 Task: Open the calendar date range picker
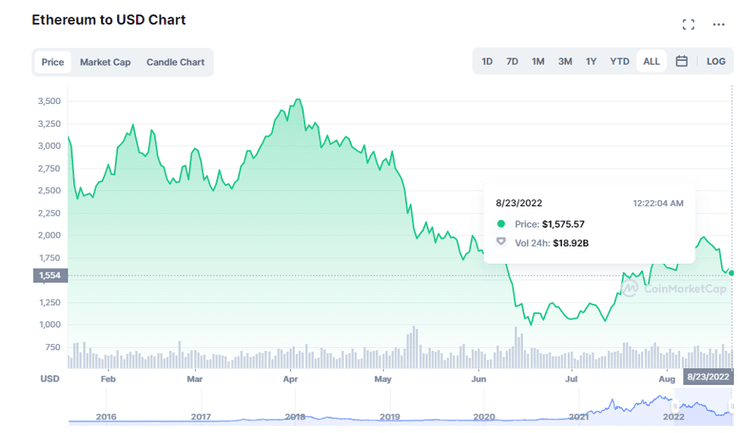pyautogui.click(x=681, y=61)
